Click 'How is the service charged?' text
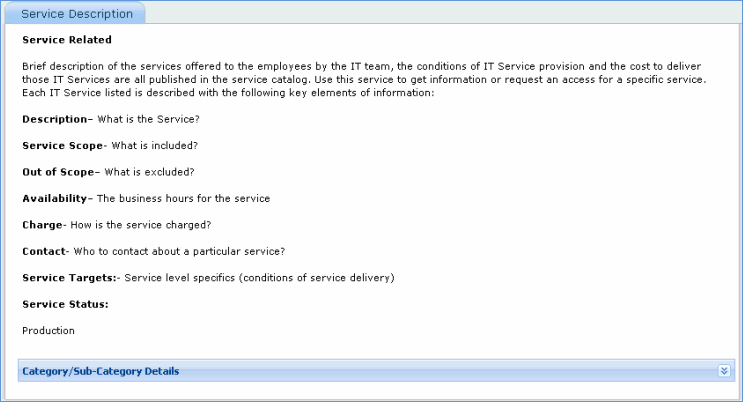Image resolution: width=743 pixels, height=402 pixels. coord(154,224)
